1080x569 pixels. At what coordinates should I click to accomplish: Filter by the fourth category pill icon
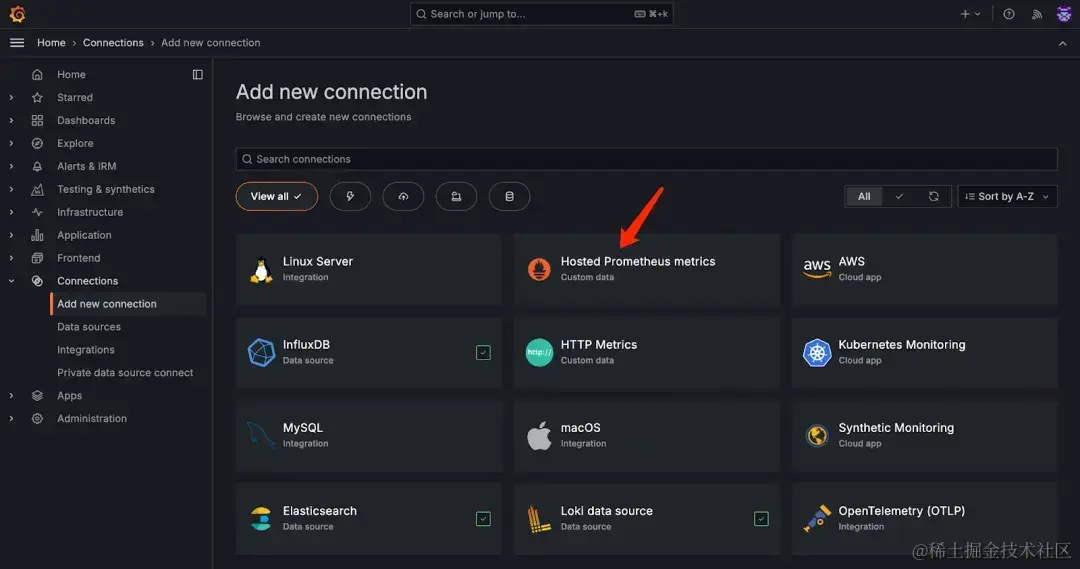click(x=456, y=196)
